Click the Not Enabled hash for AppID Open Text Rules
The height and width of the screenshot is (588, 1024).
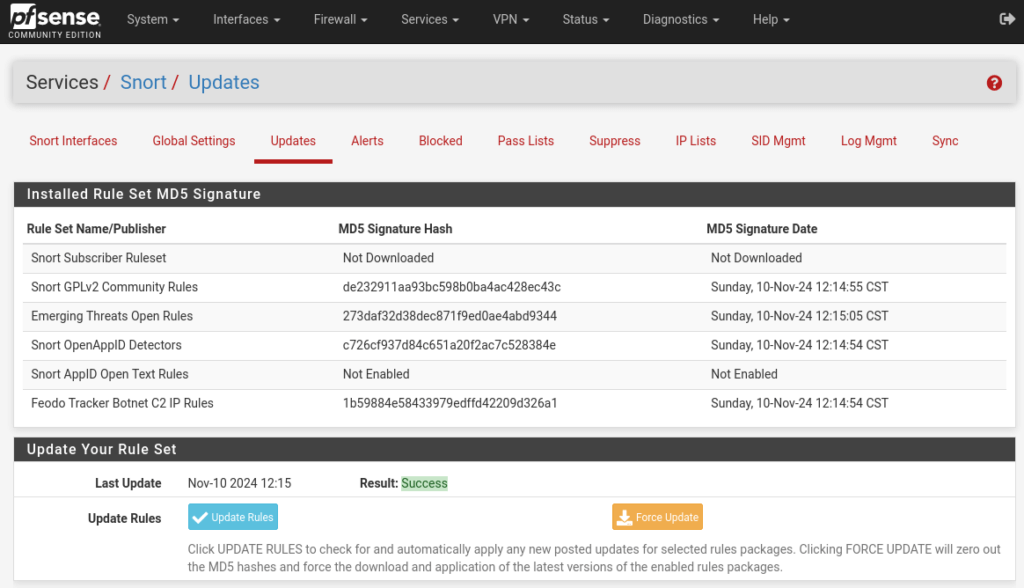pos(376,374)
